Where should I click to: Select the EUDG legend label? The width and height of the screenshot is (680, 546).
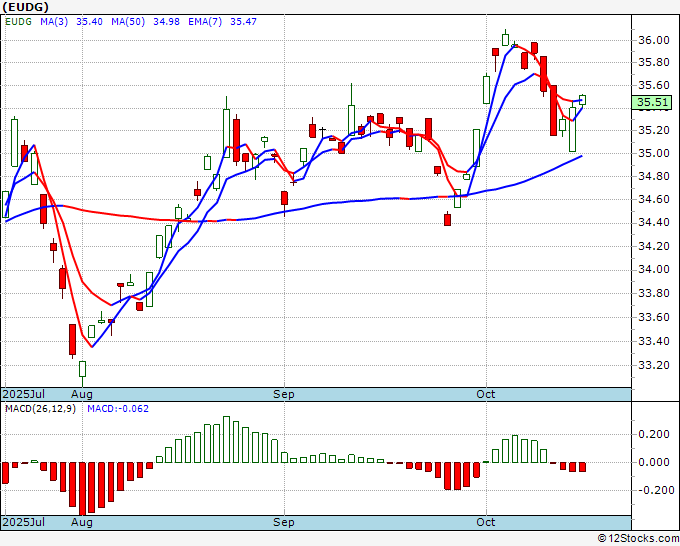click(x=18, y=22)
